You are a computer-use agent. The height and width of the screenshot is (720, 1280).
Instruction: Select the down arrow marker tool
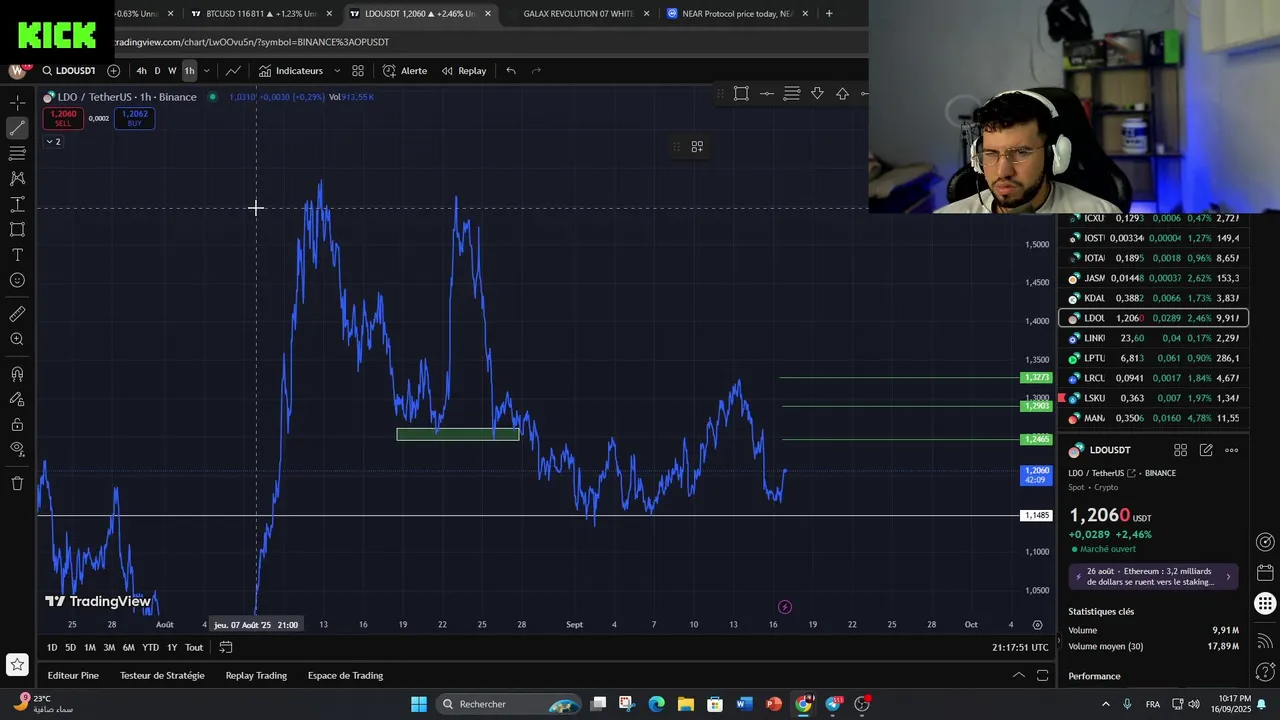pos(817,93)
